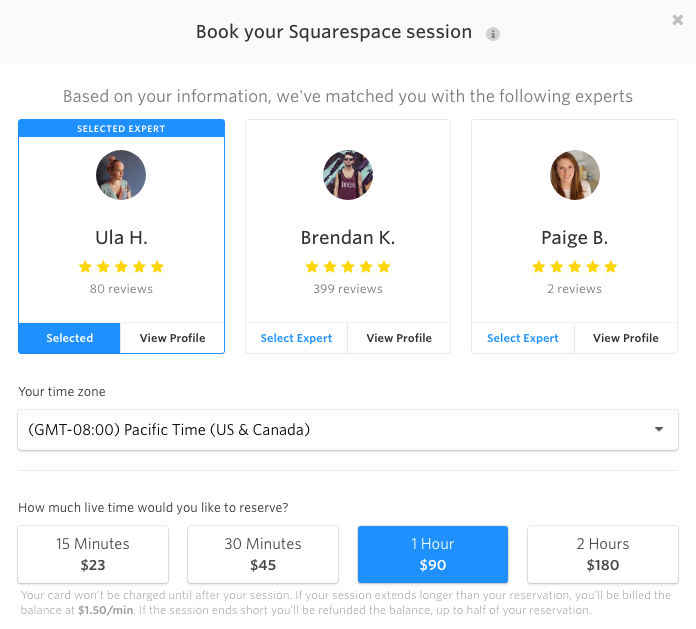Viewport: 696px width, 629px height.
Task: Choose the 2 Hours $180 option
Action: click(x=603, y=554)
